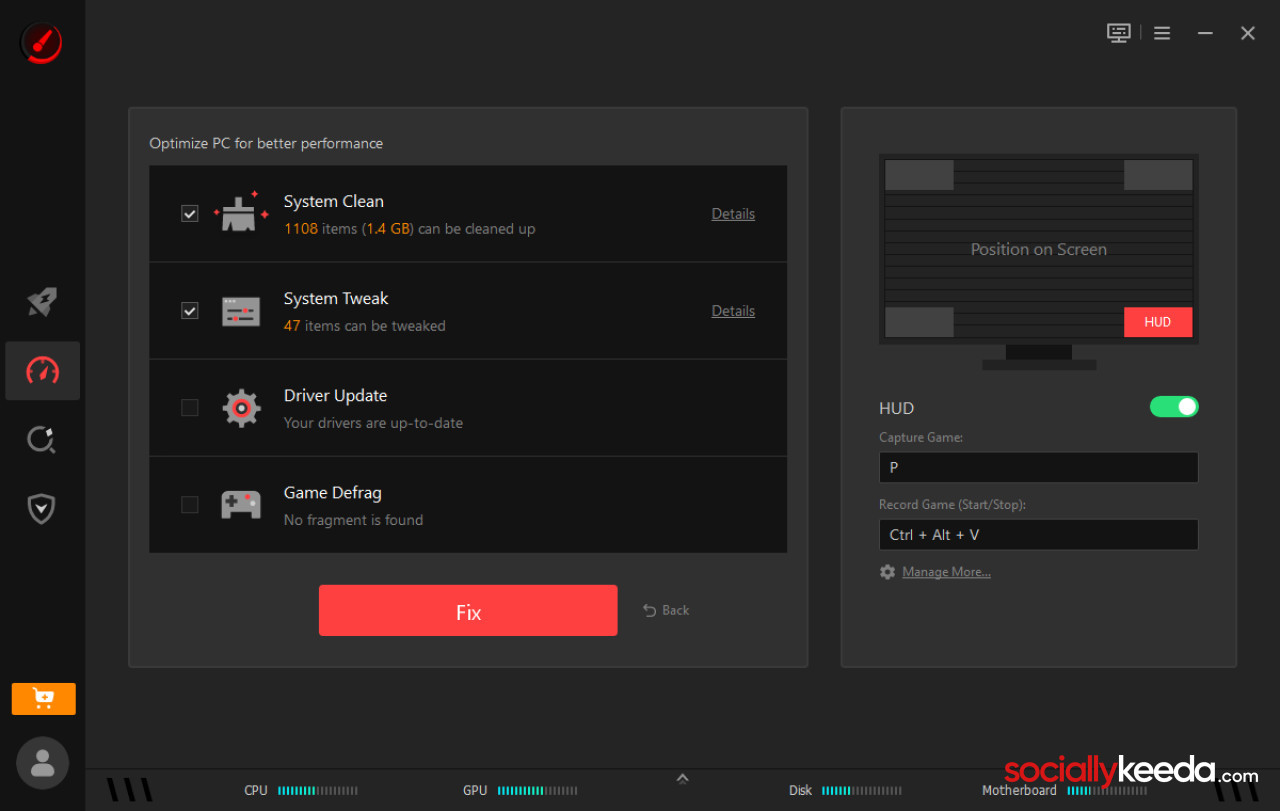Open the rocket Boost sidebar section

tap(42, 302)
